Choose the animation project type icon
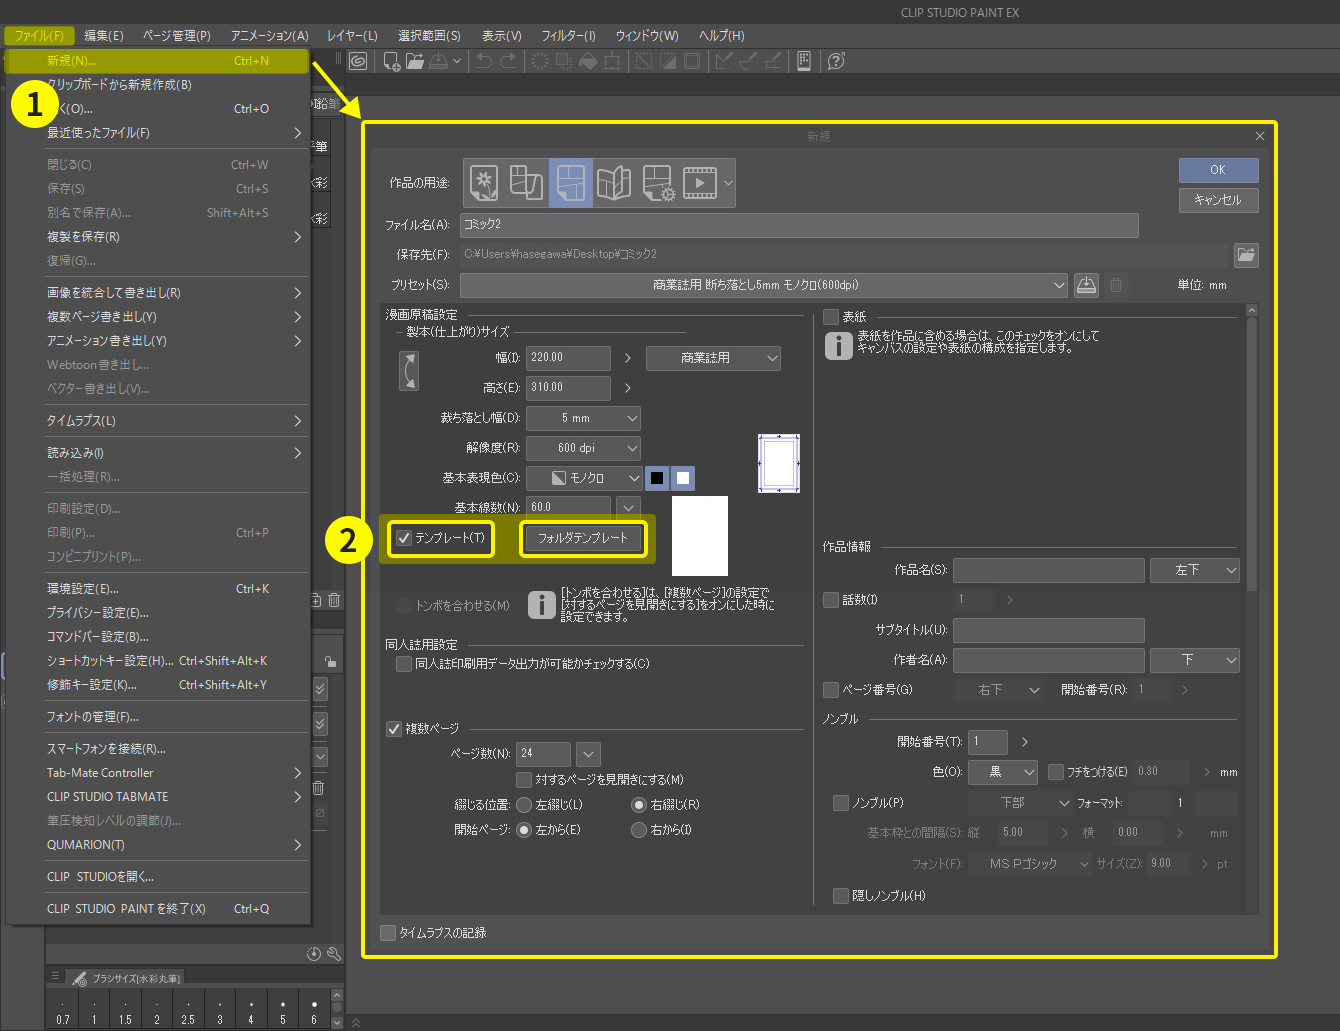 700,183
